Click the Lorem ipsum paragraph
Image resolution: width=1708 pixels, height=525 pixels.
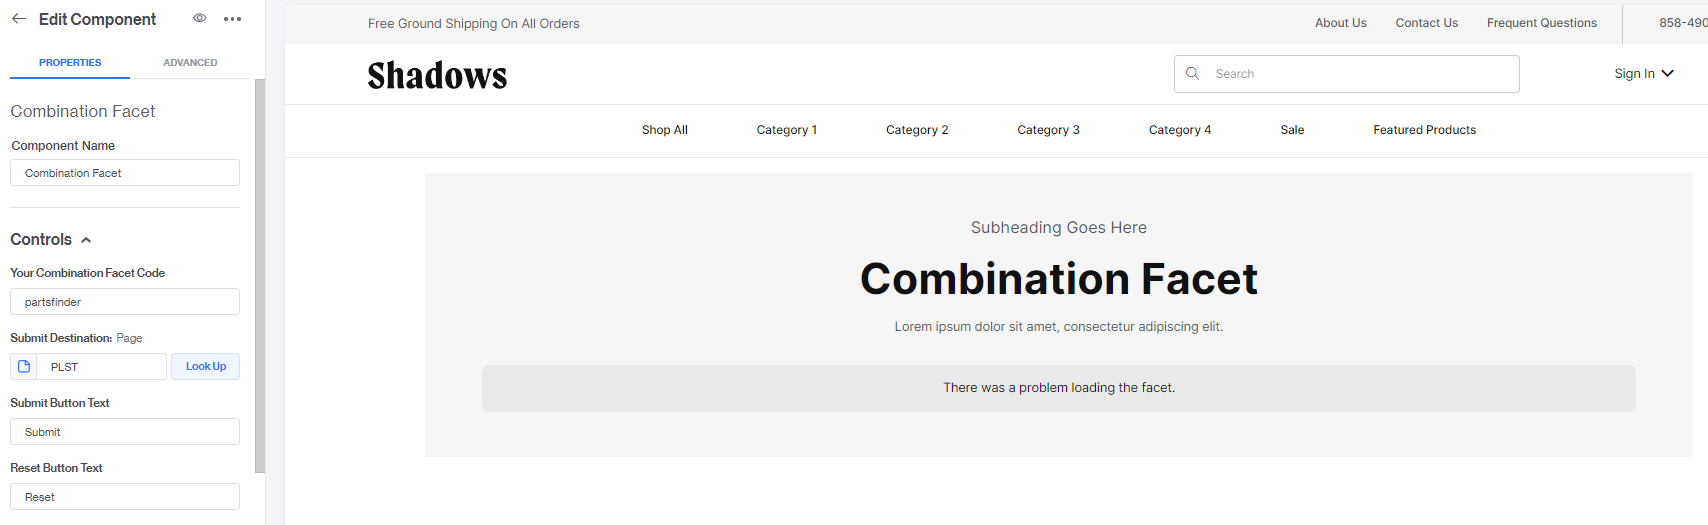click(x=1059, y=327)
